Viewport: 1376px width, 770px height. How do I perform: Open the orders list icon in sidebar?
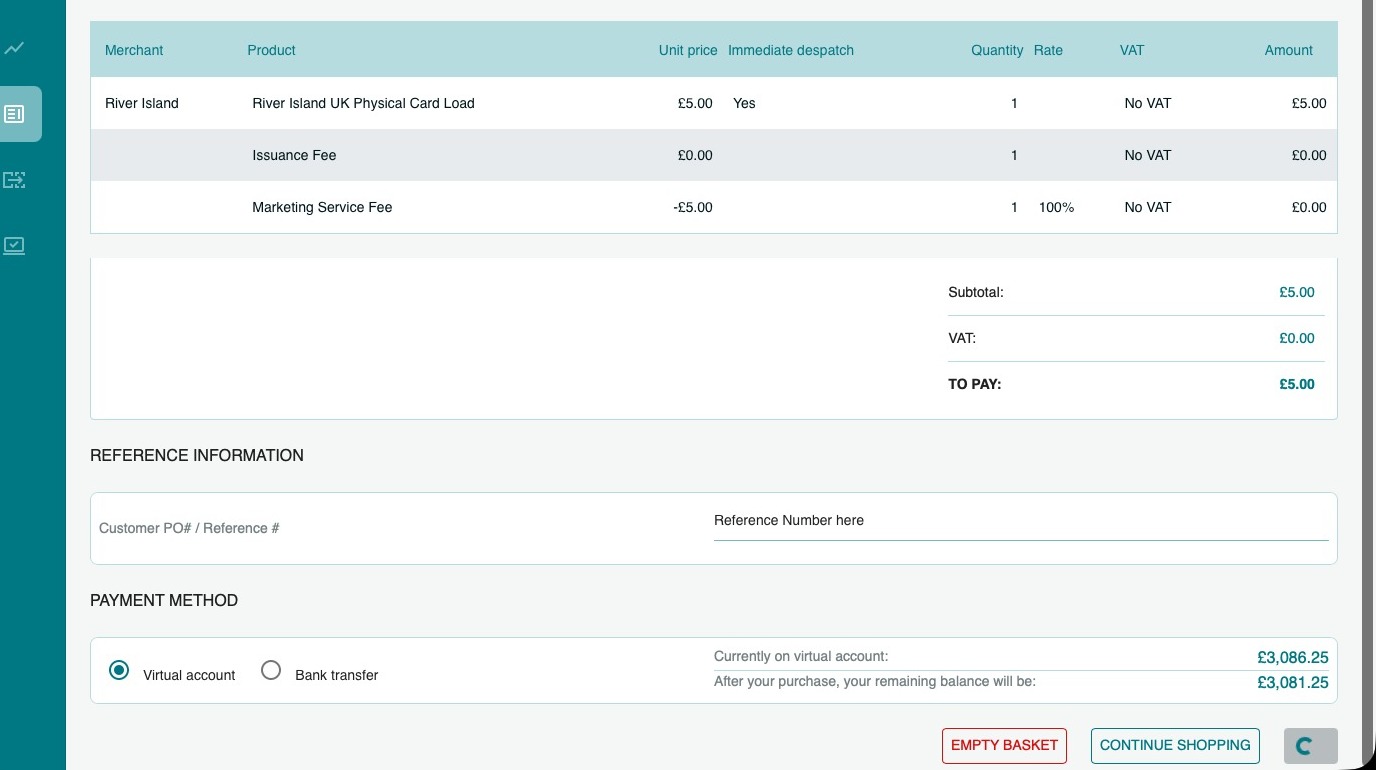[x=15, y=114]
